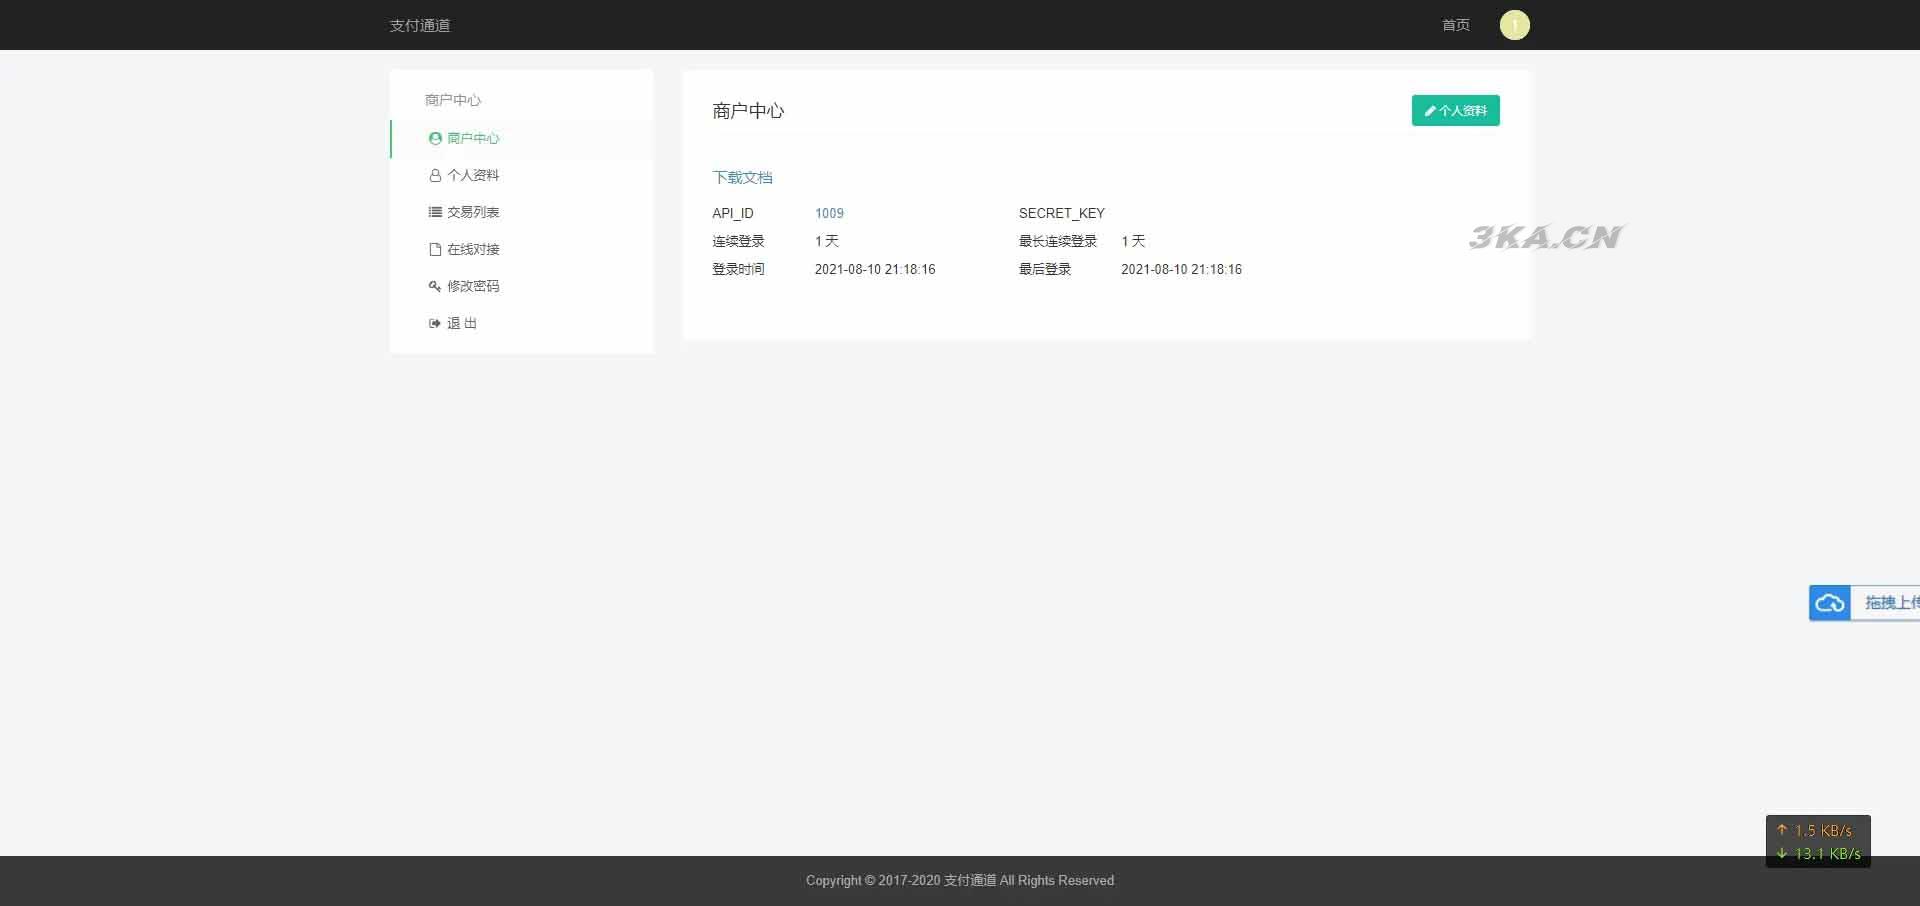Open the 交易列表 sidebar entry
This screenshot has width=1920, height=906.
pyautogui.click(x=522, y=212)
